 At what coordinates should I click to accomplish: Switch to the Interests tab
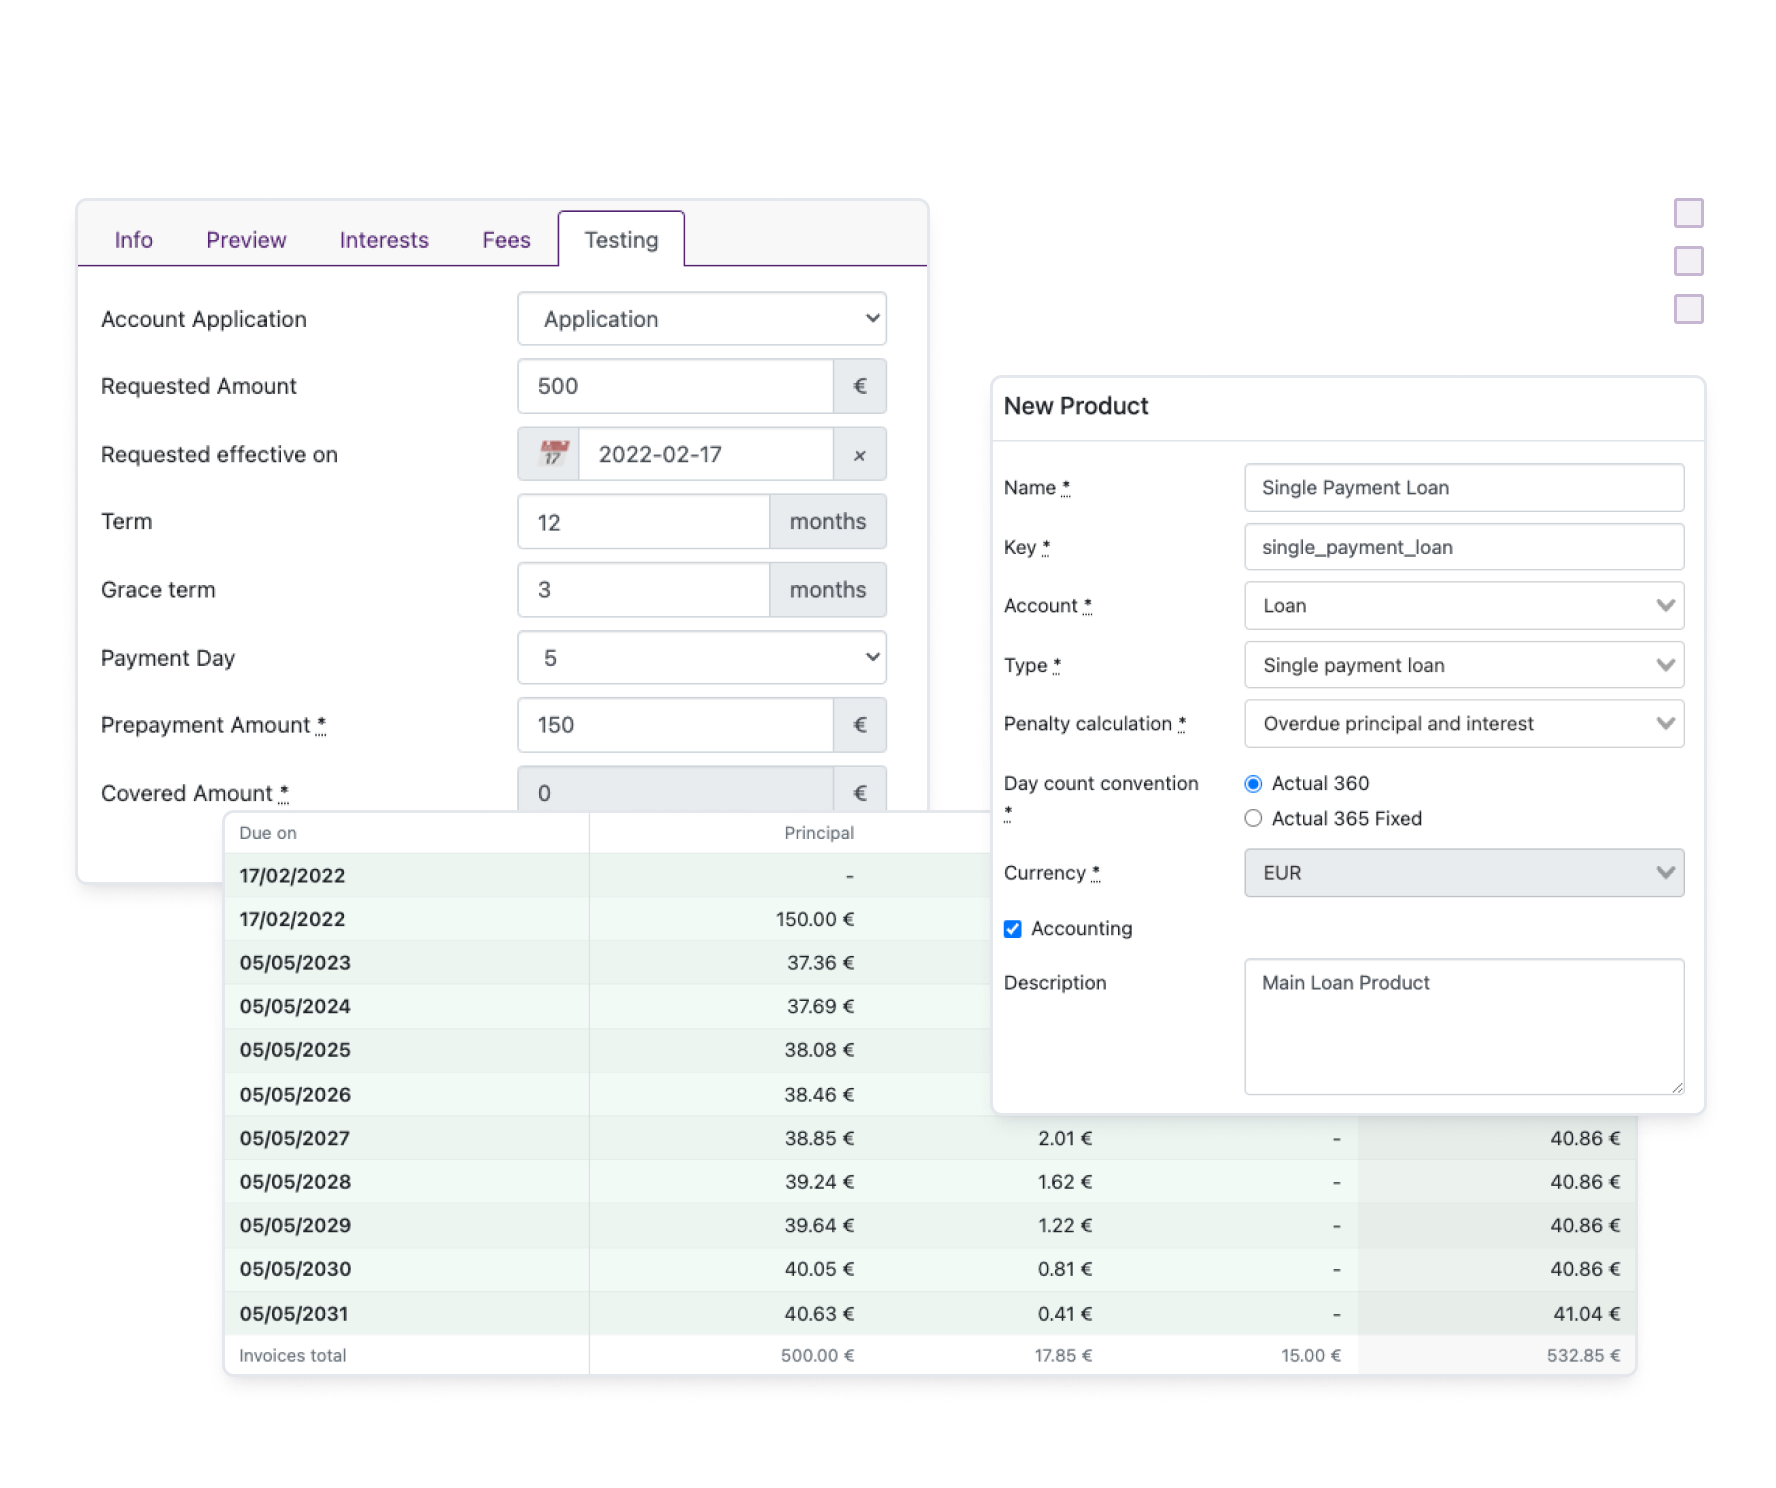(x=384, y=239)
